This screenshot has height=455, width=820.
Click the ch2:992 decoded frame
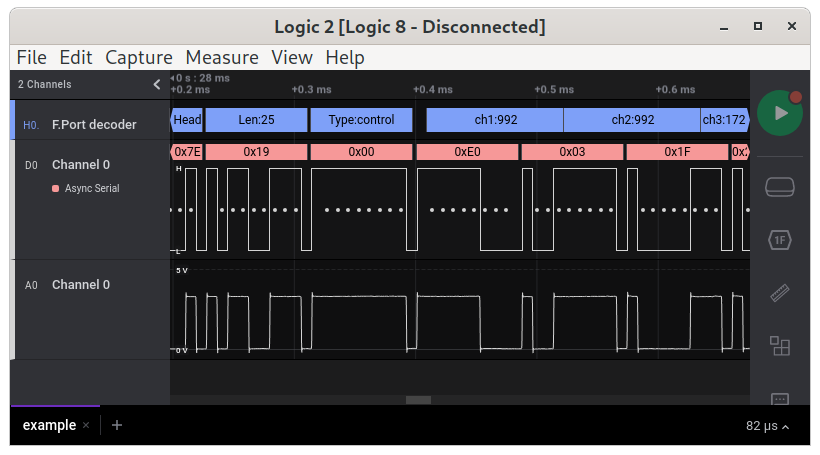tap(632, 120)
